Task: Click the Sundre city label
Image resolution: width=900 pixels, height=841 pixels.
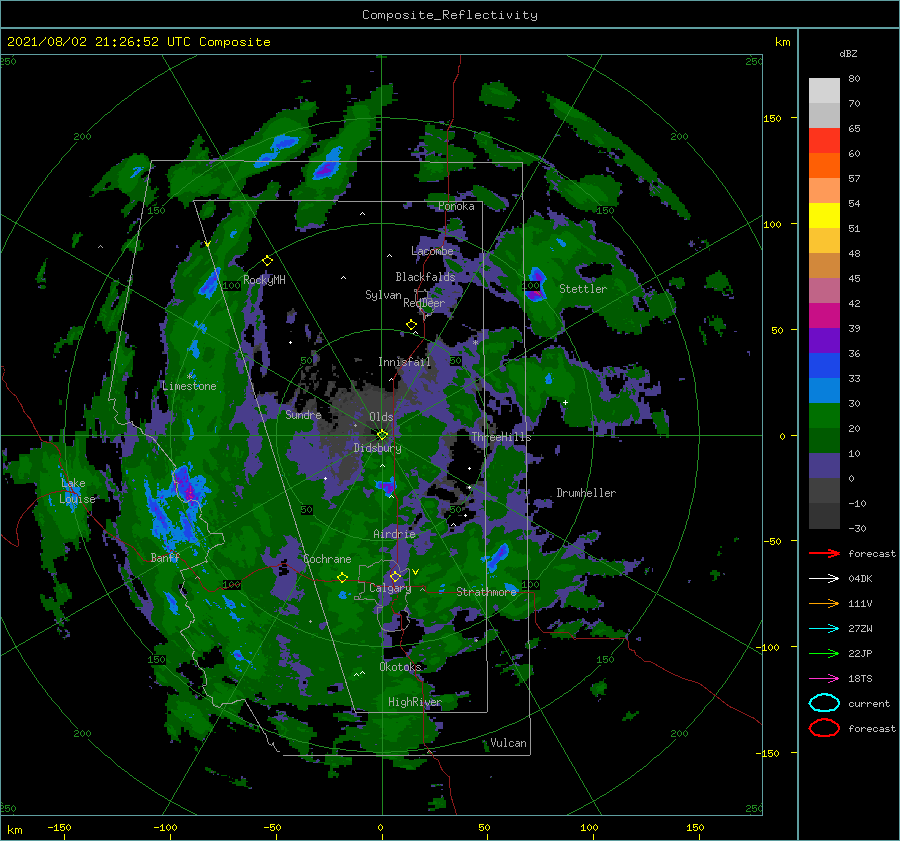Action: (303, 414)
